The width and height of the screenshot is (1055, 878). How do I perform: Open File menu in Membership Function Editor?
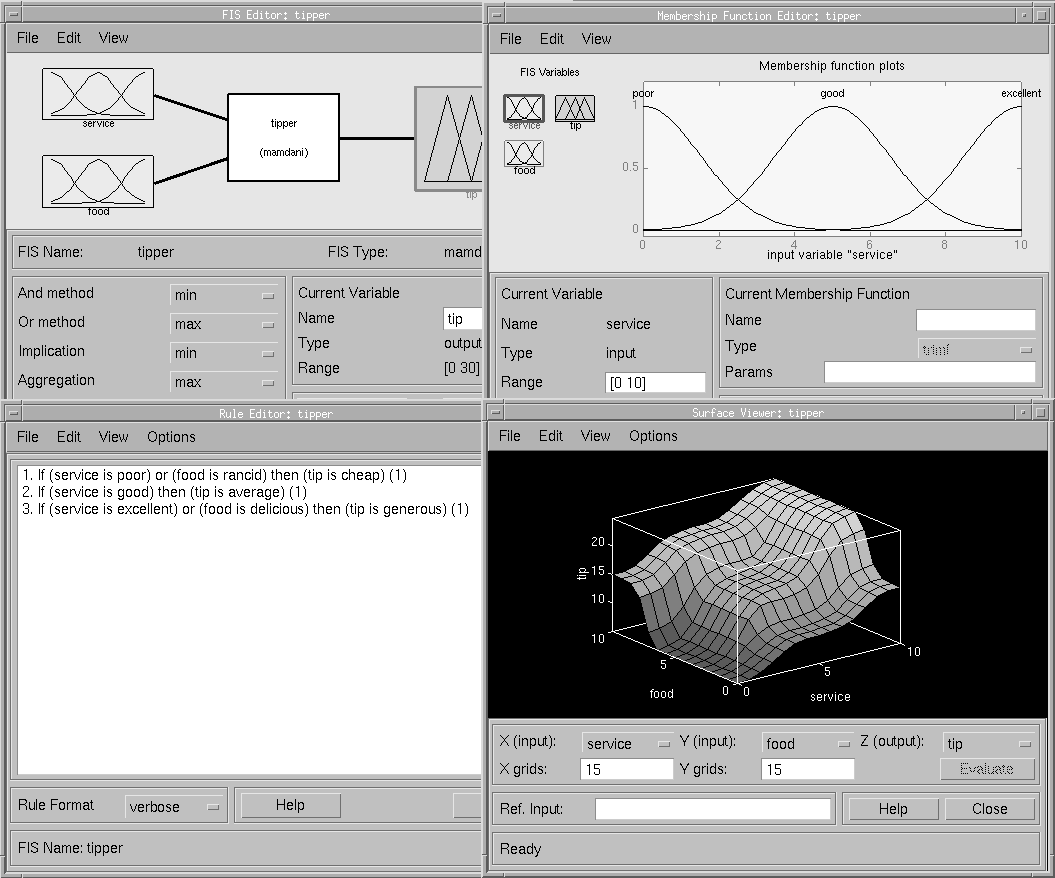click(511, 39)
